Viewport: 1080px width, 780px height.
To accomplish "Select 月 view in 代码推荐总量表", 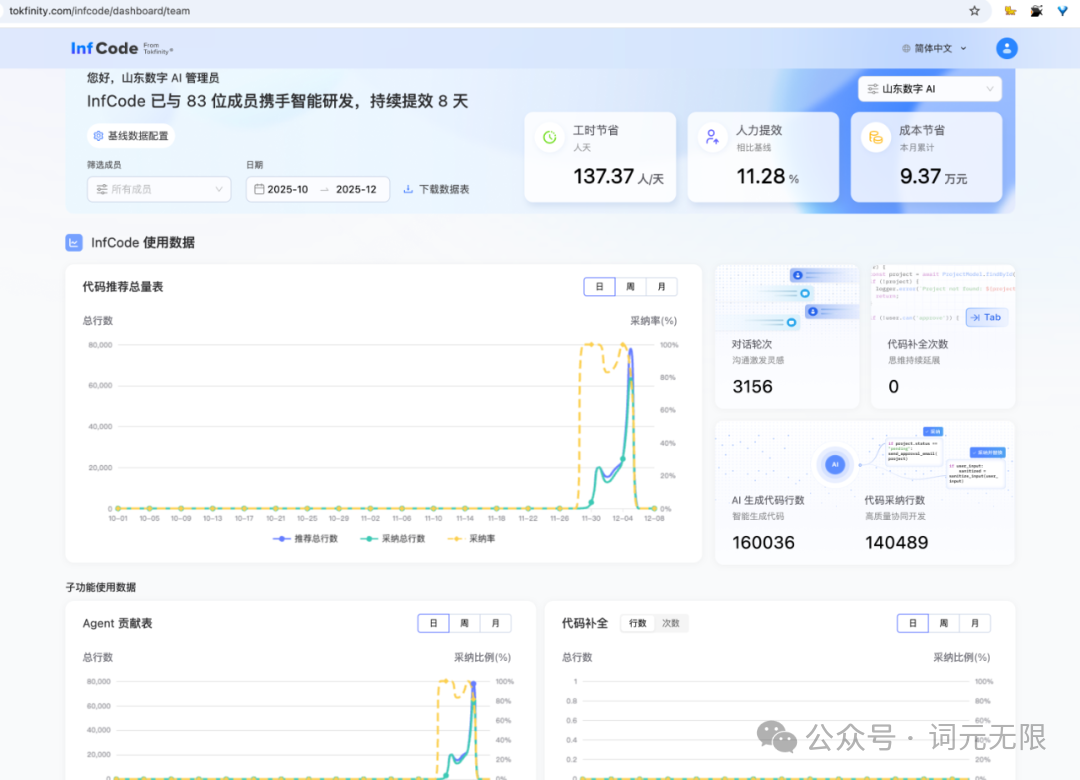I will coord(661,287).
